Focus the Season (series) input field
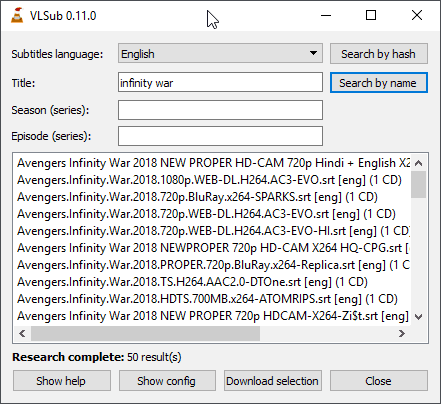 click(x=220, y=110)
